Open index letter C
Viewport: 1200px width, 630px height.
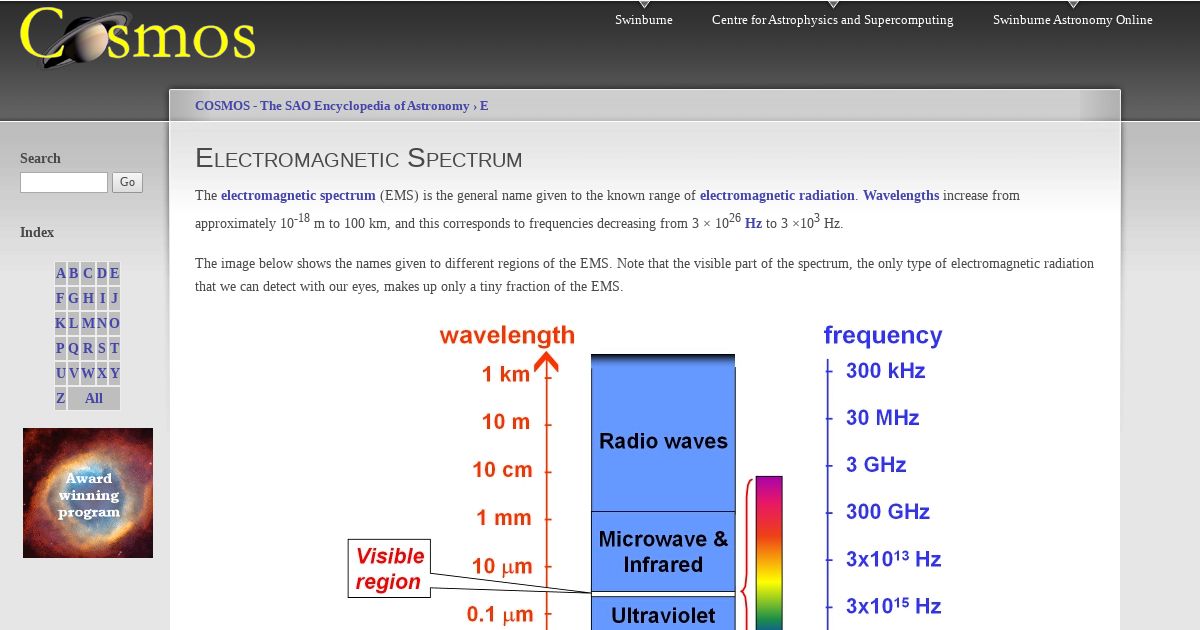(88, 273)
